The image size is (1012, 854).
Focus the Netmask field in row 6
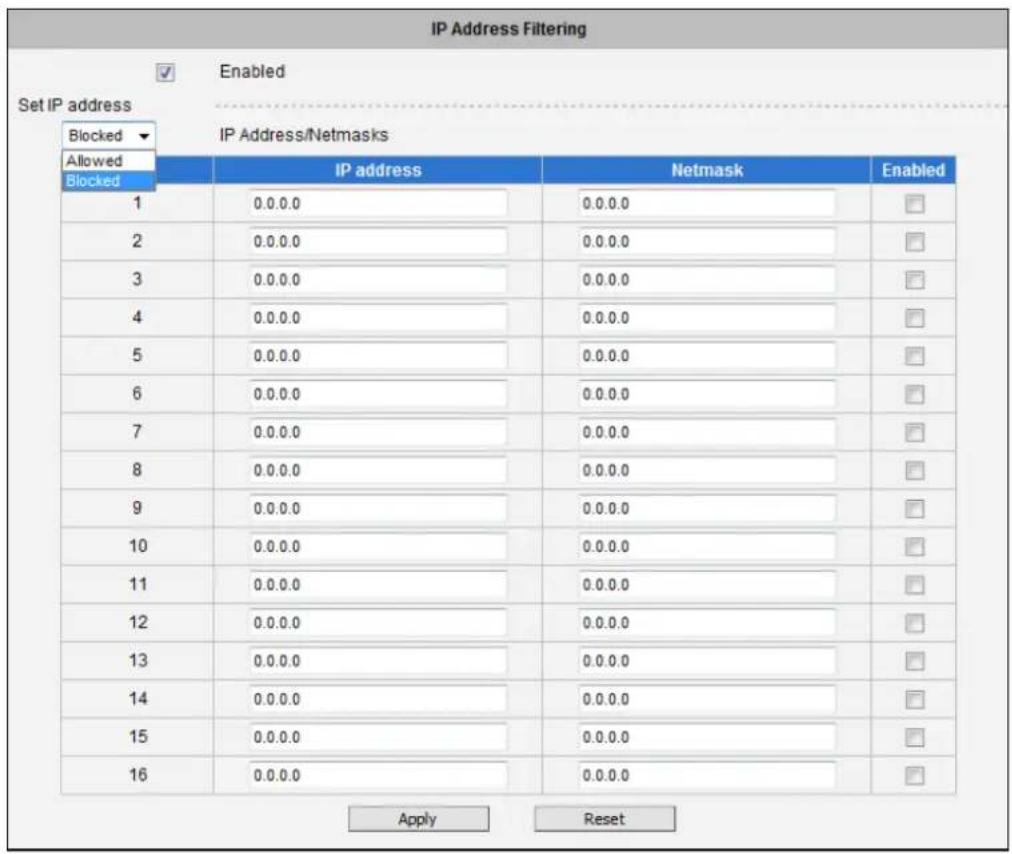tap(707, 394)
